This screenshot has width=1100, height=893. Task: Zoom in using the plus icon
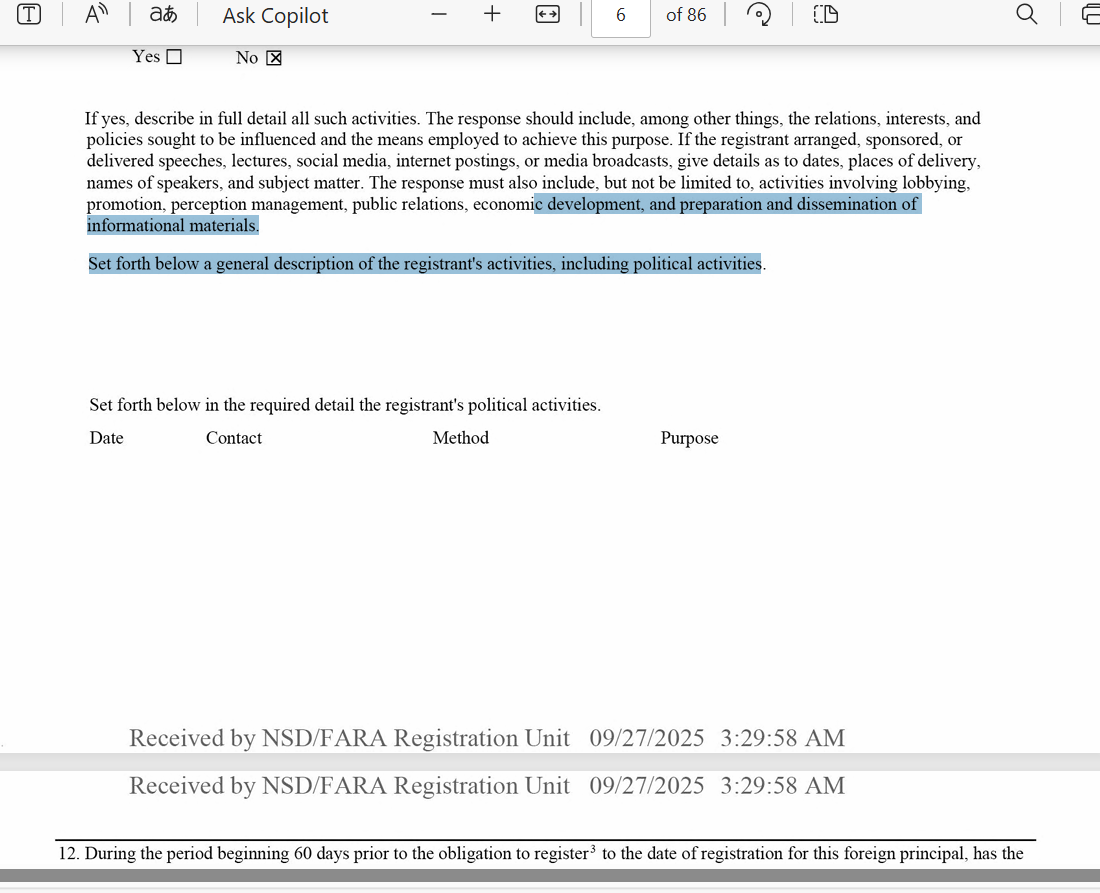(492, 14)
